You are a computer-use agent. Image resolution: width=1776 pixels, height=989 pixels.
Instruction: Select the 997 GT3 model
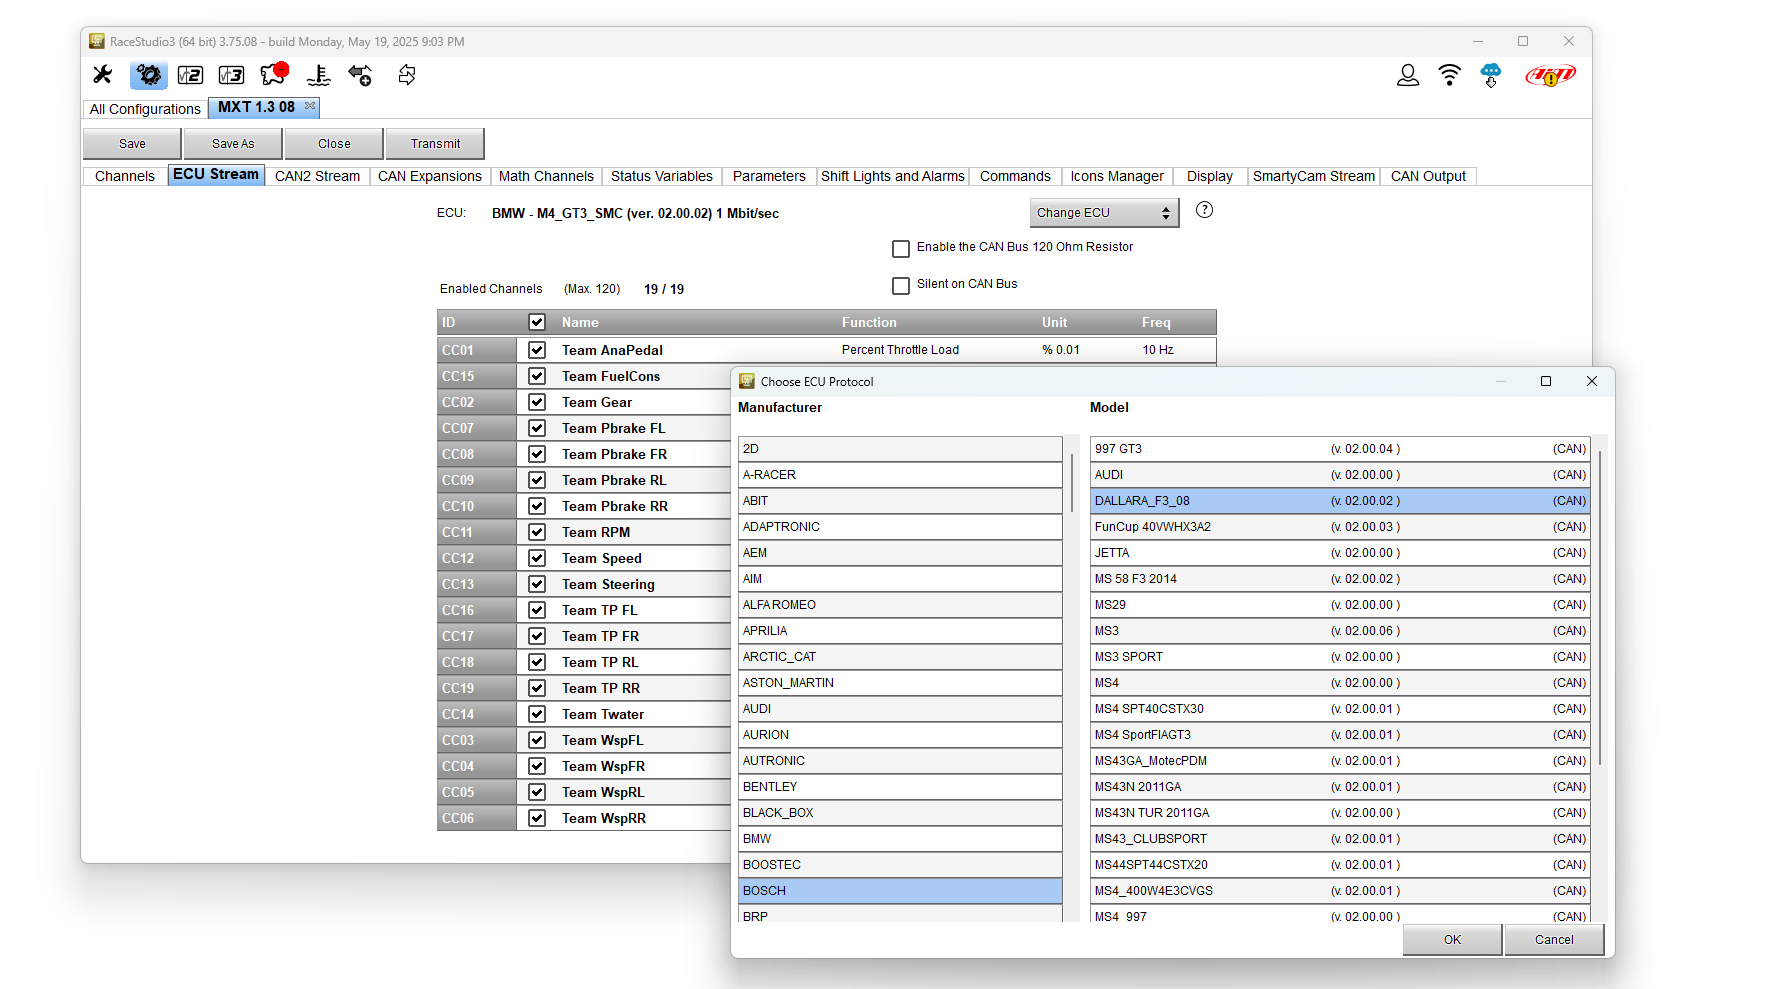1340,449
